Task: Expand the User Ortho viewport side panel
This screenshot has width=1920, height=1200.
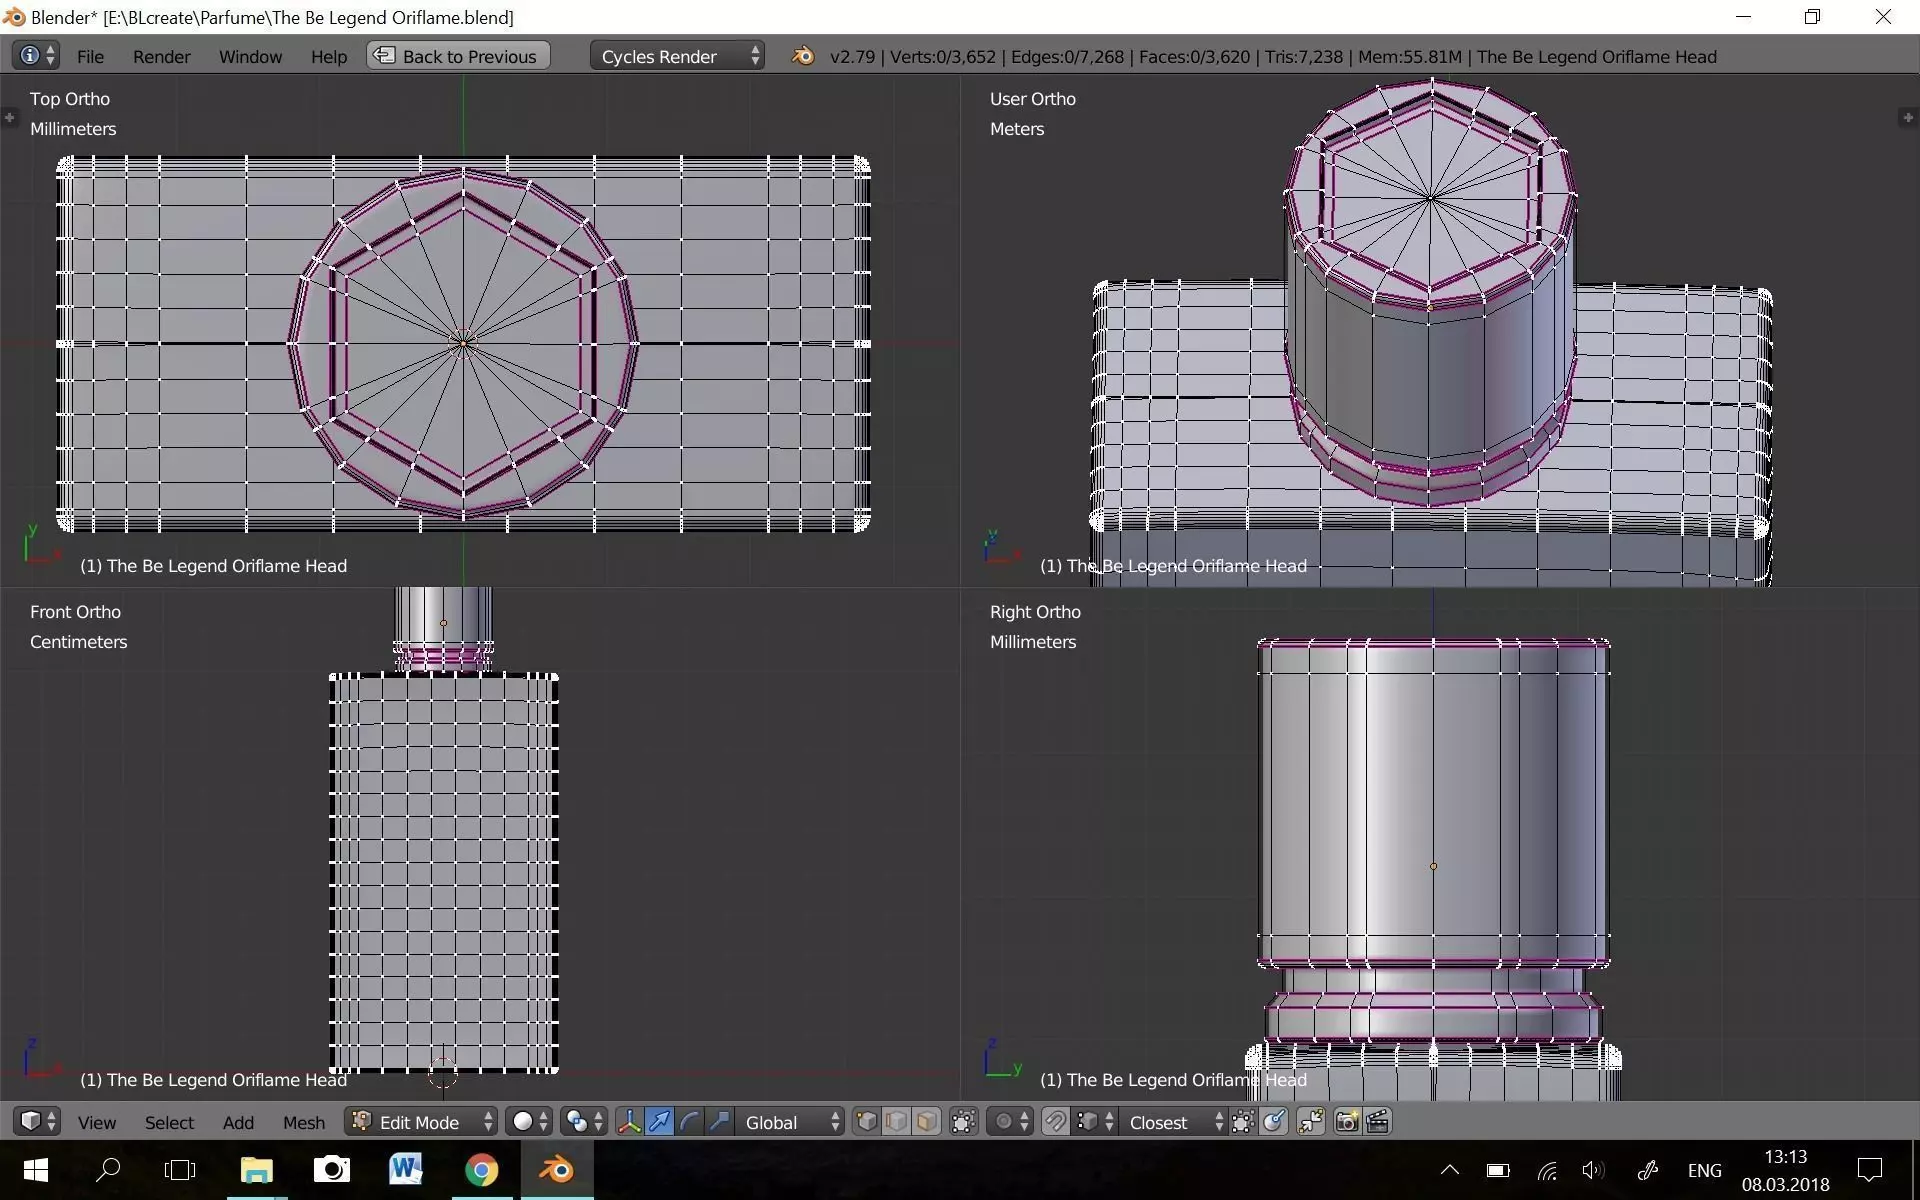Action: [1907, 118]
